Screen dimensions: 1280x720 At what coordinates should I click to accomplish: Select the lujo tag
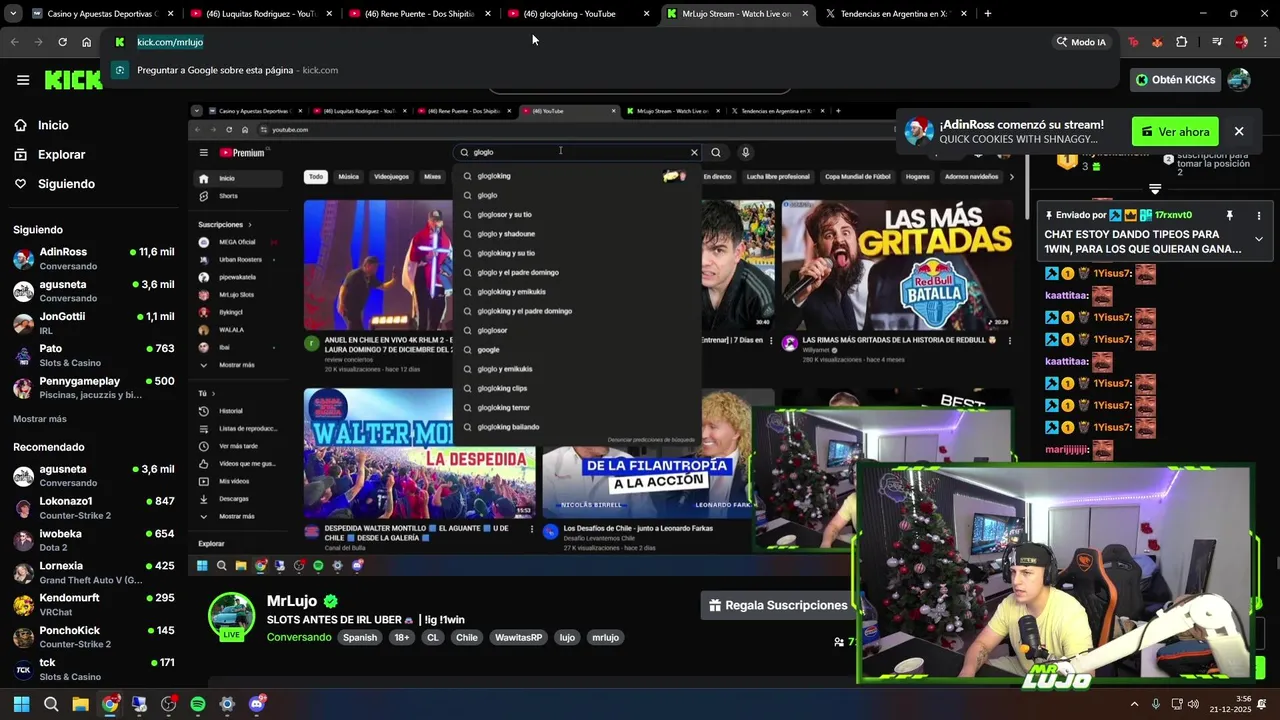tap(567, 638)
